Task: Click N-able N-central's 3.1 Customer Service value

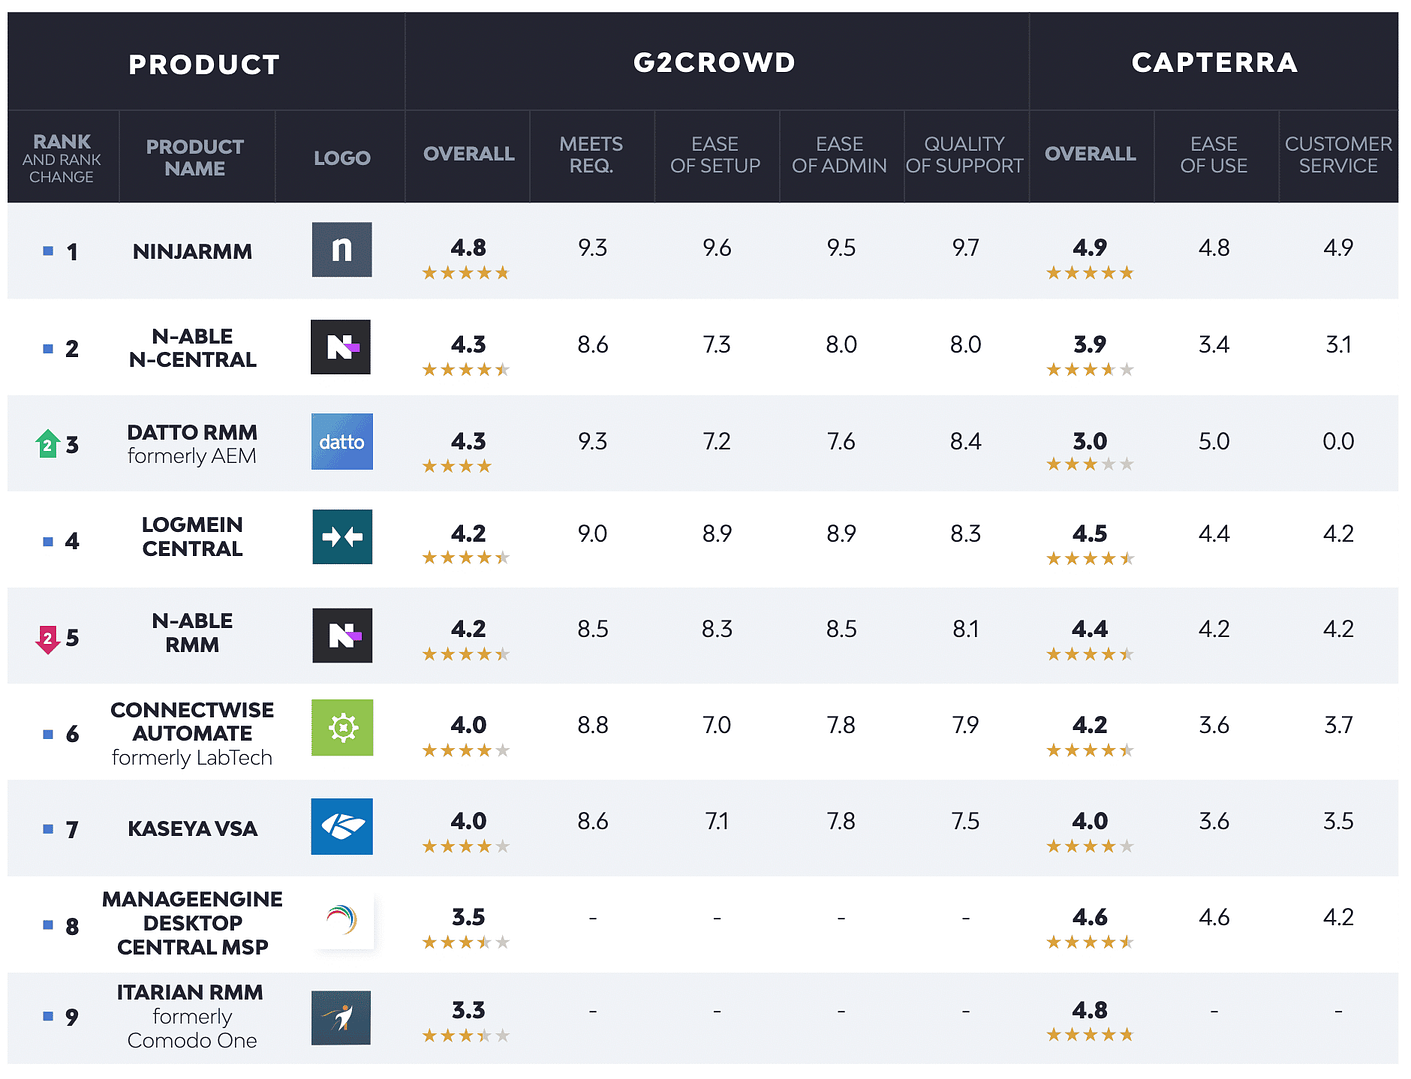Action: [1338, 345]
